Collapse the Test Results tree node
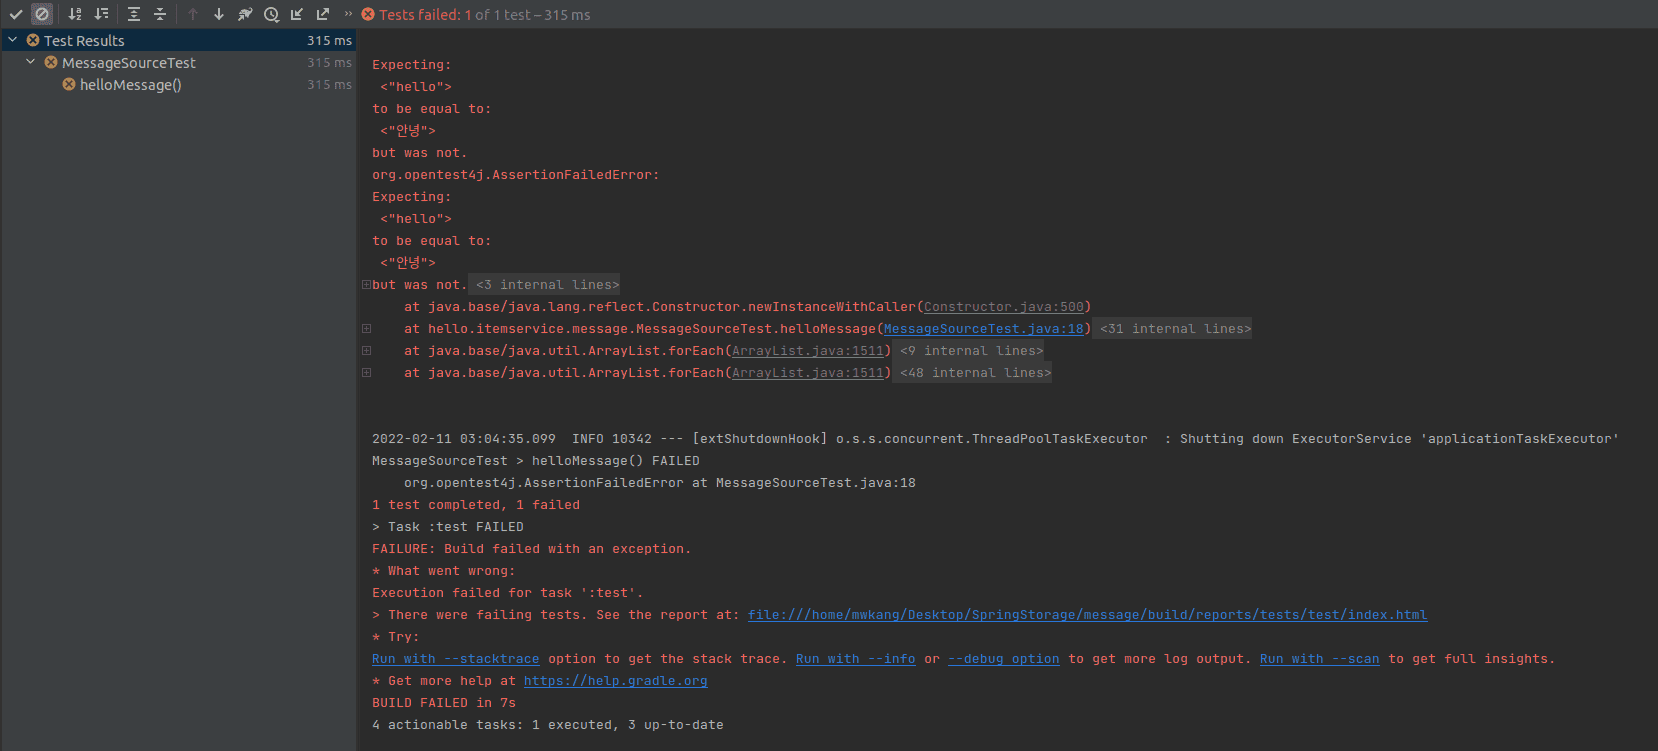1658x751 pixels. (x=13, y=40)
